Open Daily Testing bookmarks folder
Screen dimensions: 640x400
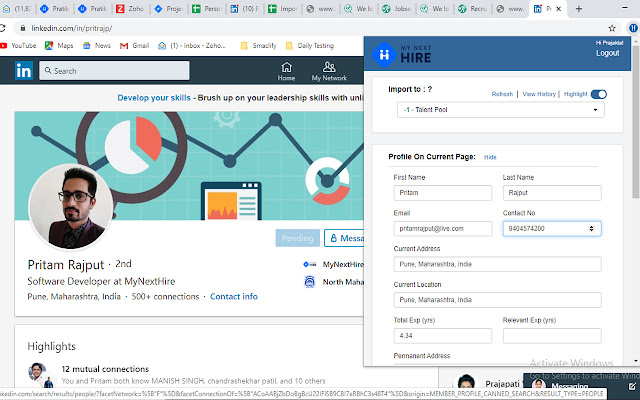tap(310, 46)
